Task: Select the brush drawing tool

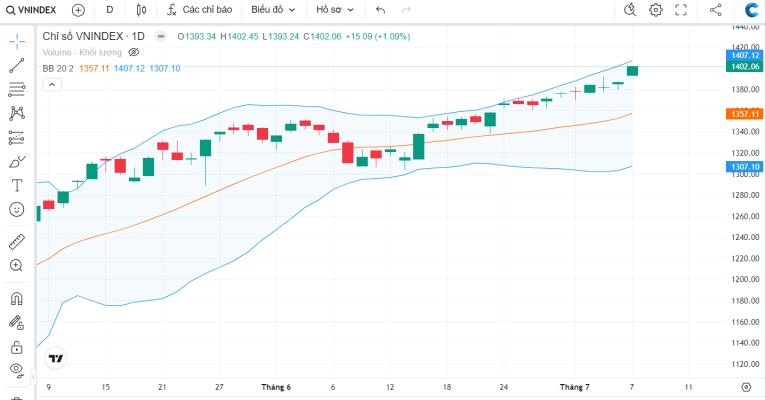Action: click(17, 162)
